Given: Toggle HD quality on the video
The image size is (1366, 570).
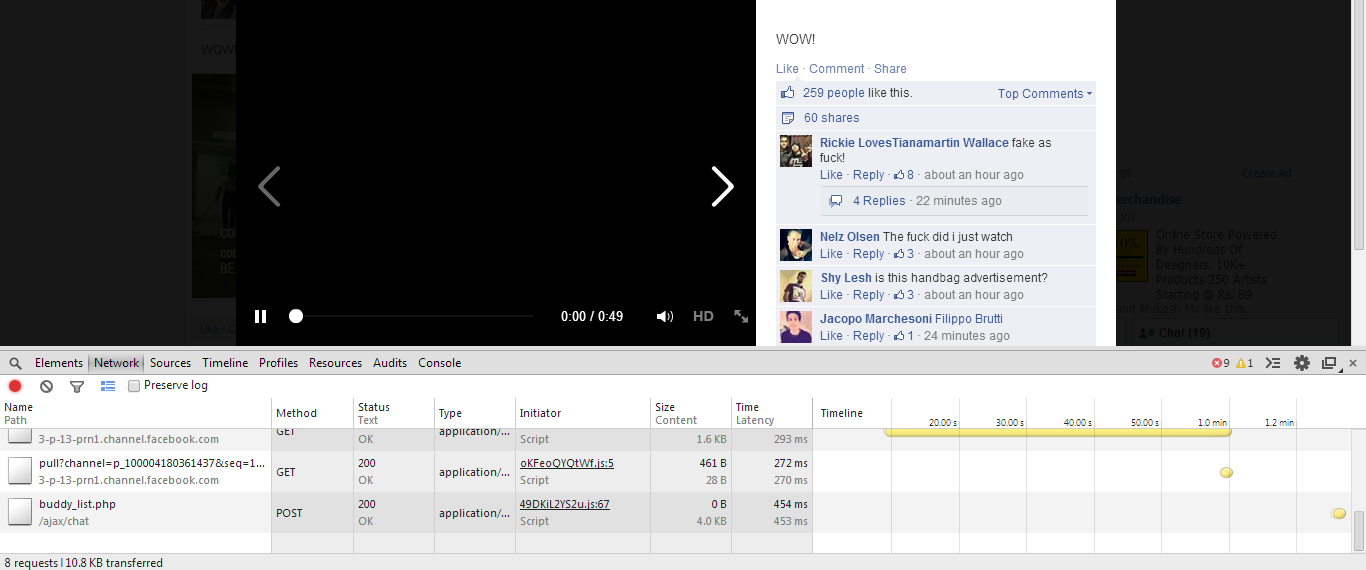Looking at the screenshot, I should [x=703, y=316].
